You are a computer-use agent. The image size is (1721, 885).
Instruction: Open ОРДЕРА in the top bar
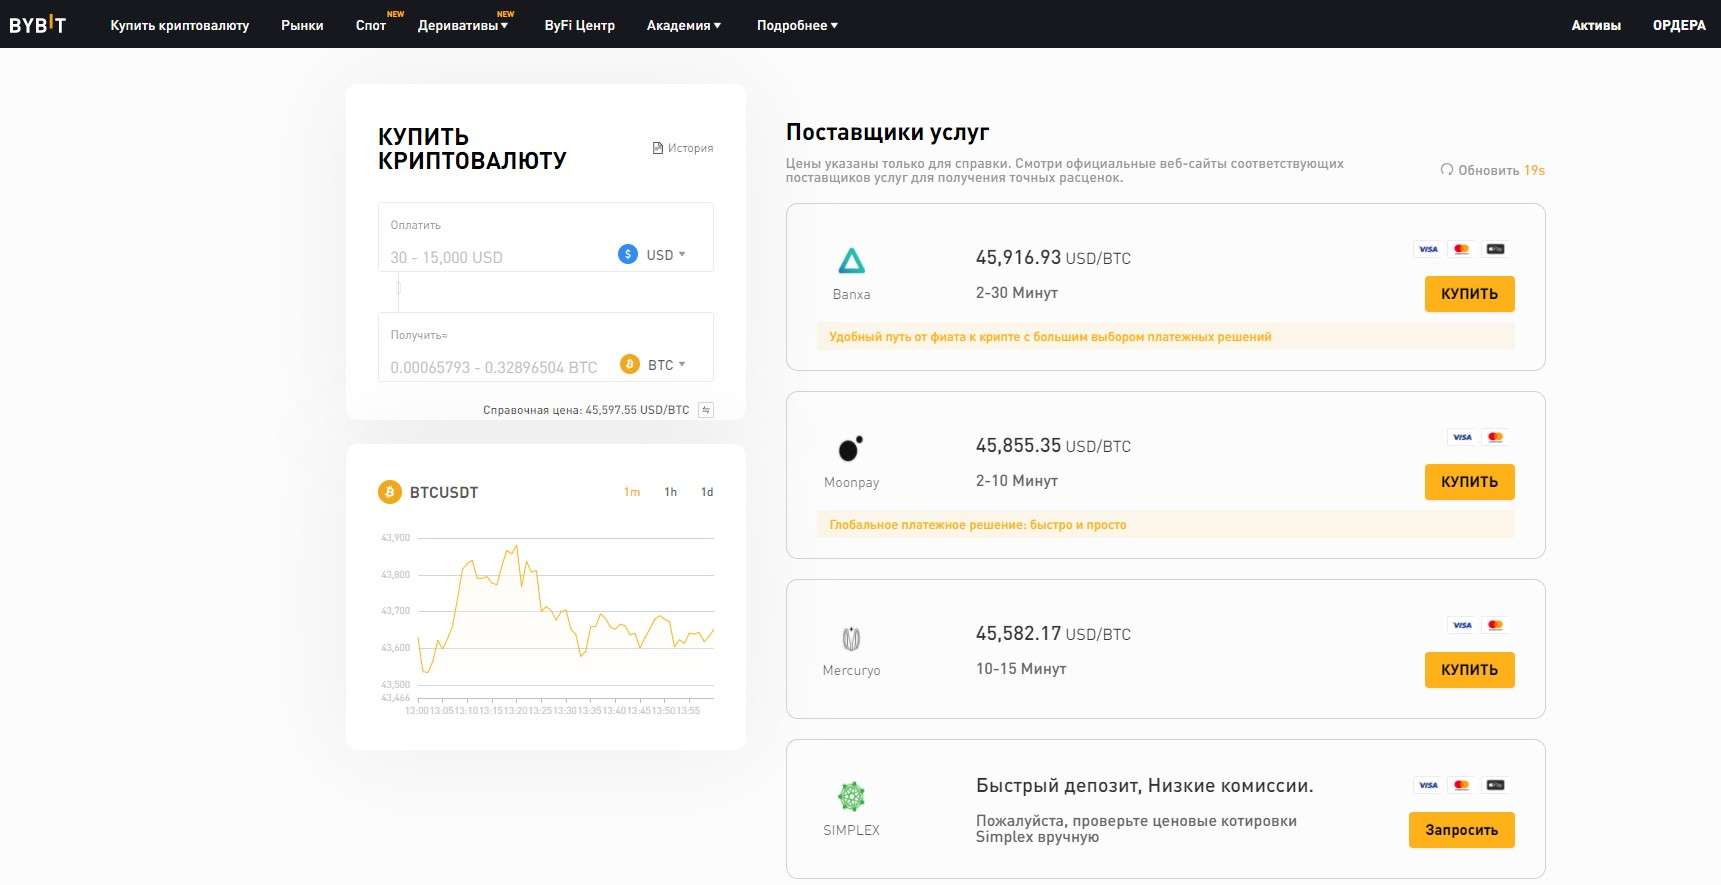click(x=1679, y=25)
